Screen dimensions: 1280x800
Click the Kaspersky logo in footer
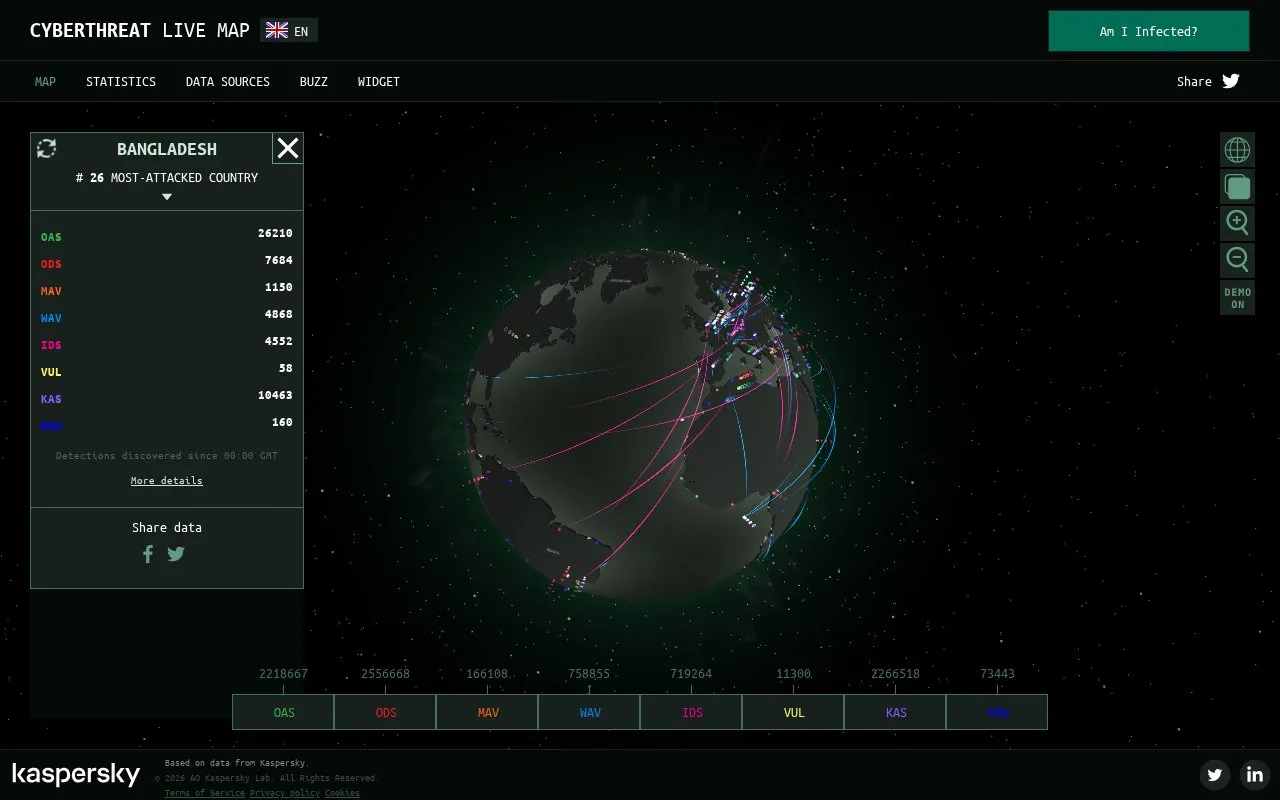click(x=76, y=774)
